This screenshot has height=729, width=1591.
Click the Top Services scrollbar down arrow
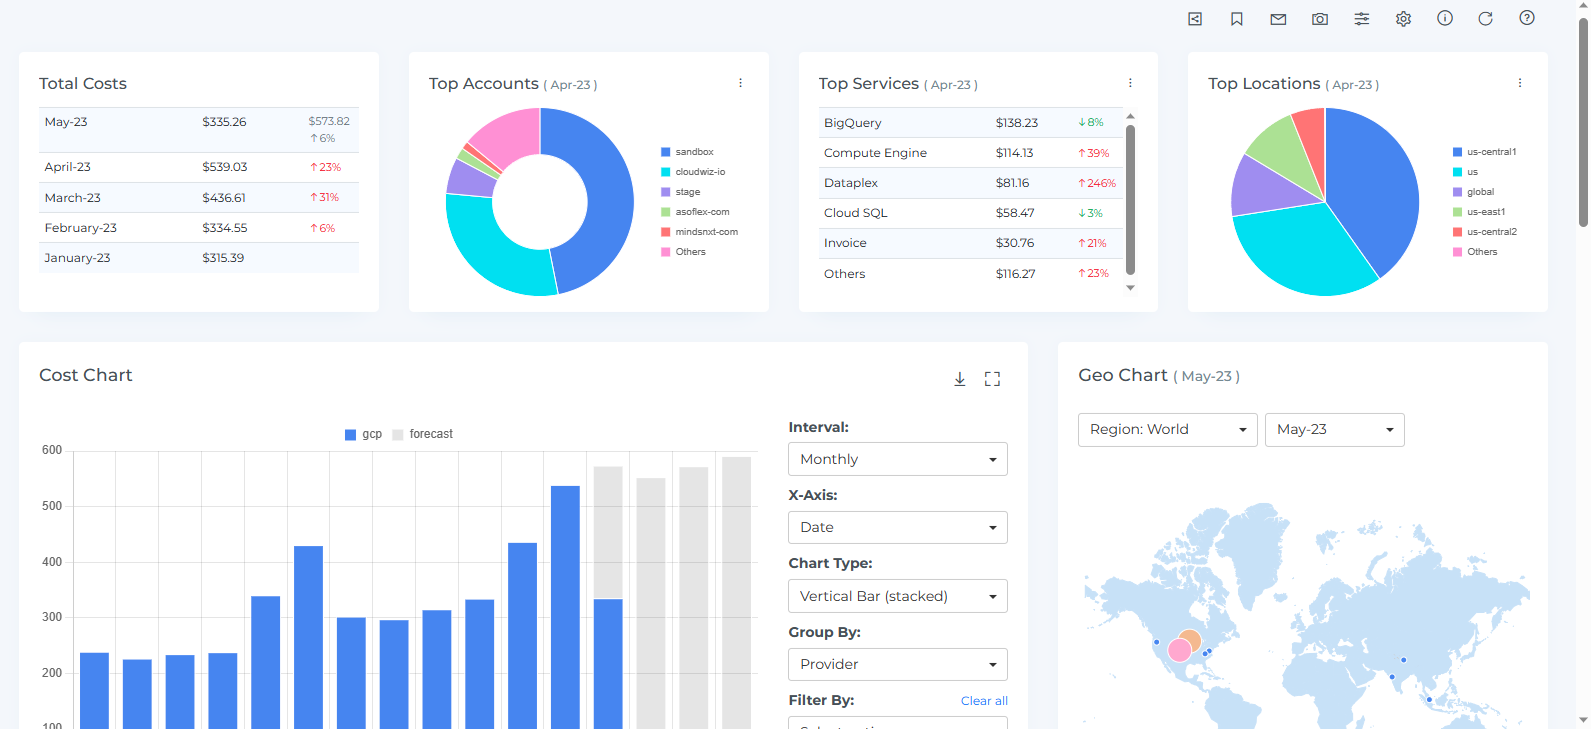coord(1131,288)
